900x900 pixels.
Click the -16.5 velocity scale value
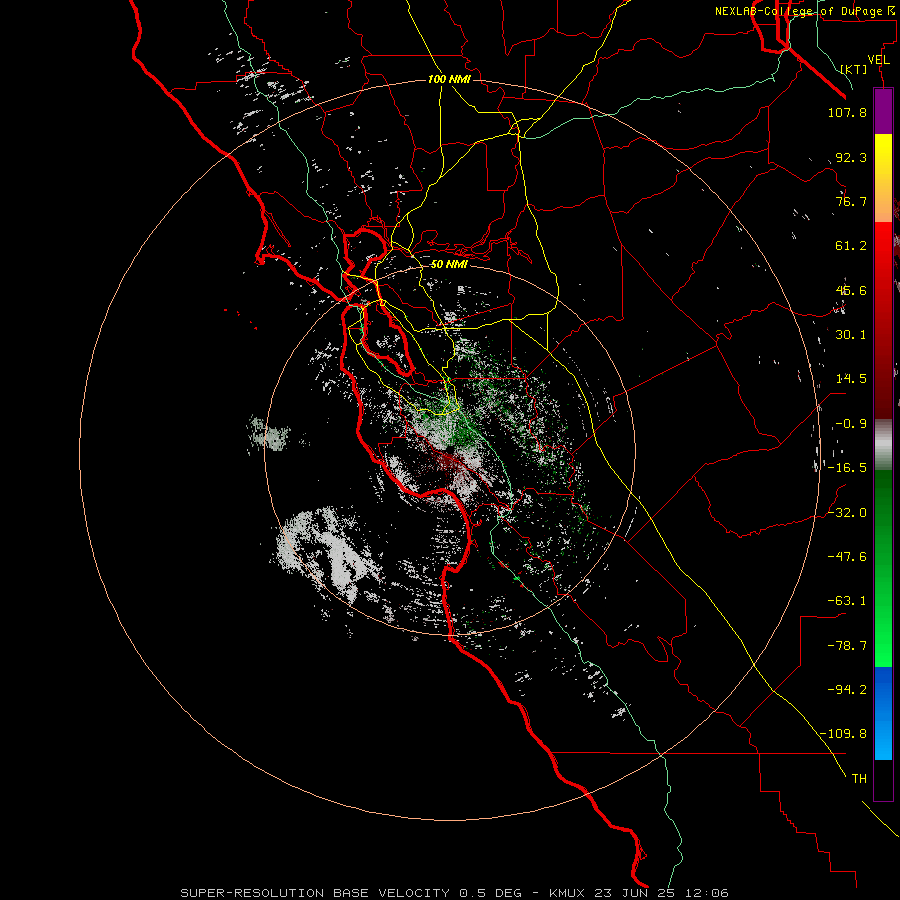(847, 468)
